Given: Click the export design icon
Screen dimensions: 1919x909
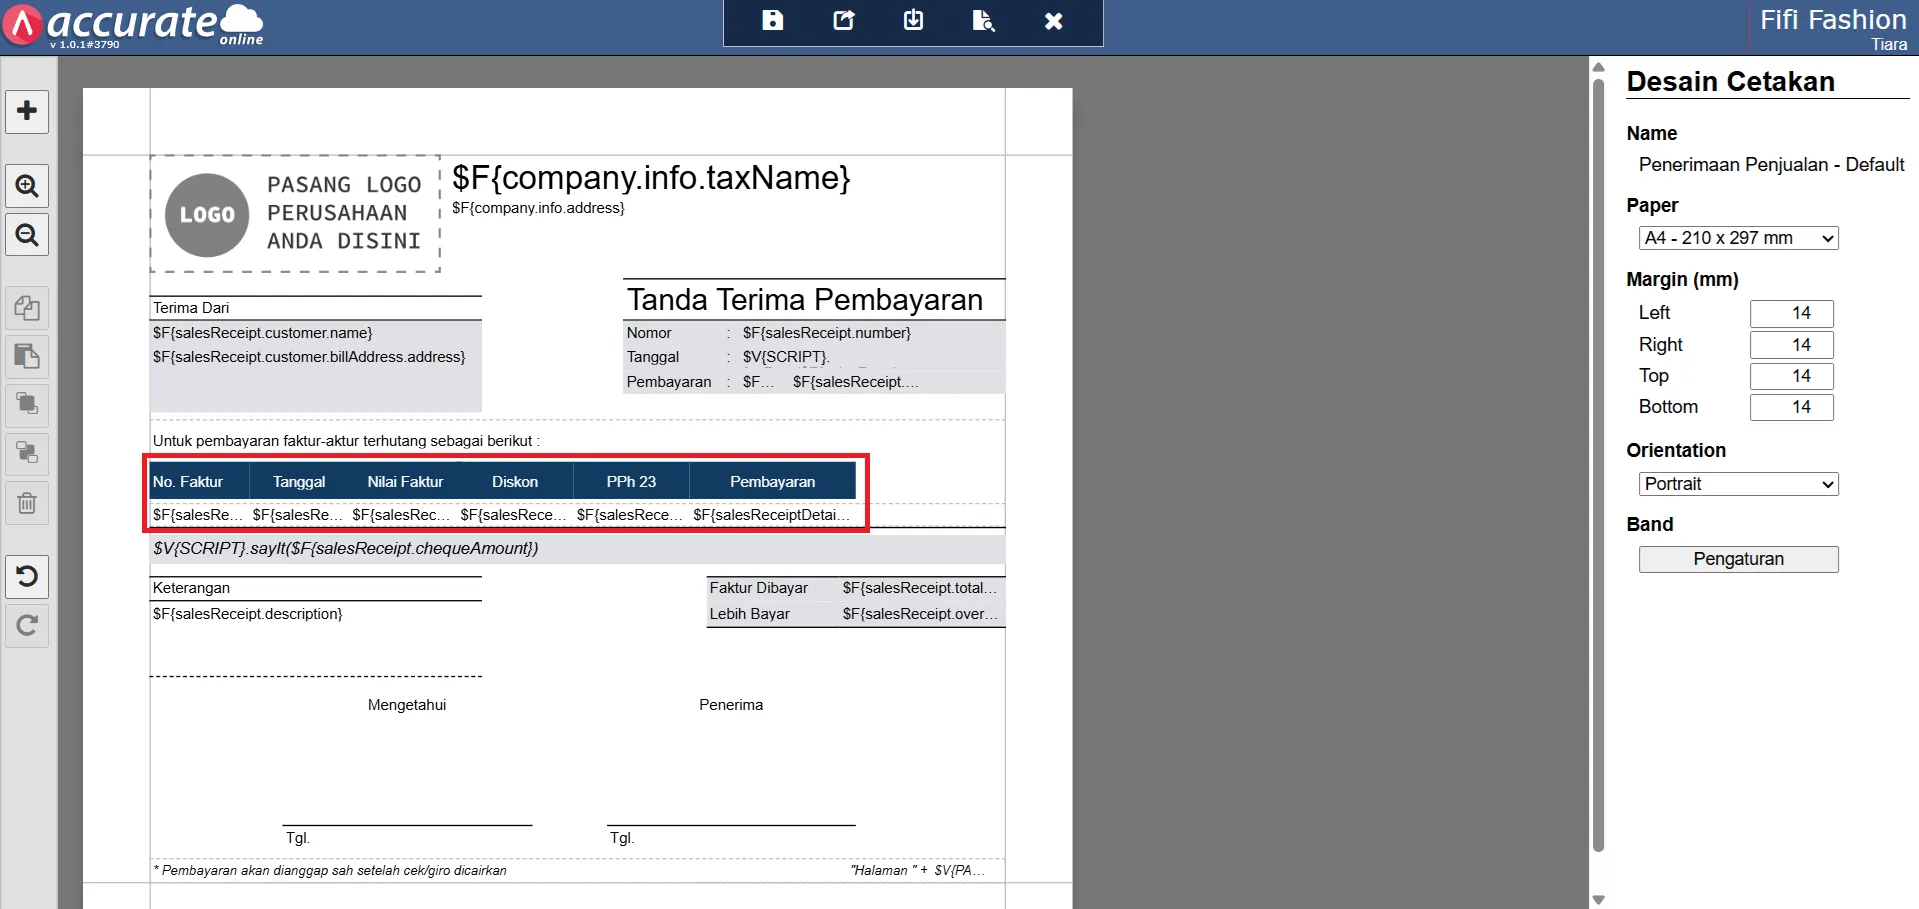Looking at the screenshot, I should click(x=843, y=21).
